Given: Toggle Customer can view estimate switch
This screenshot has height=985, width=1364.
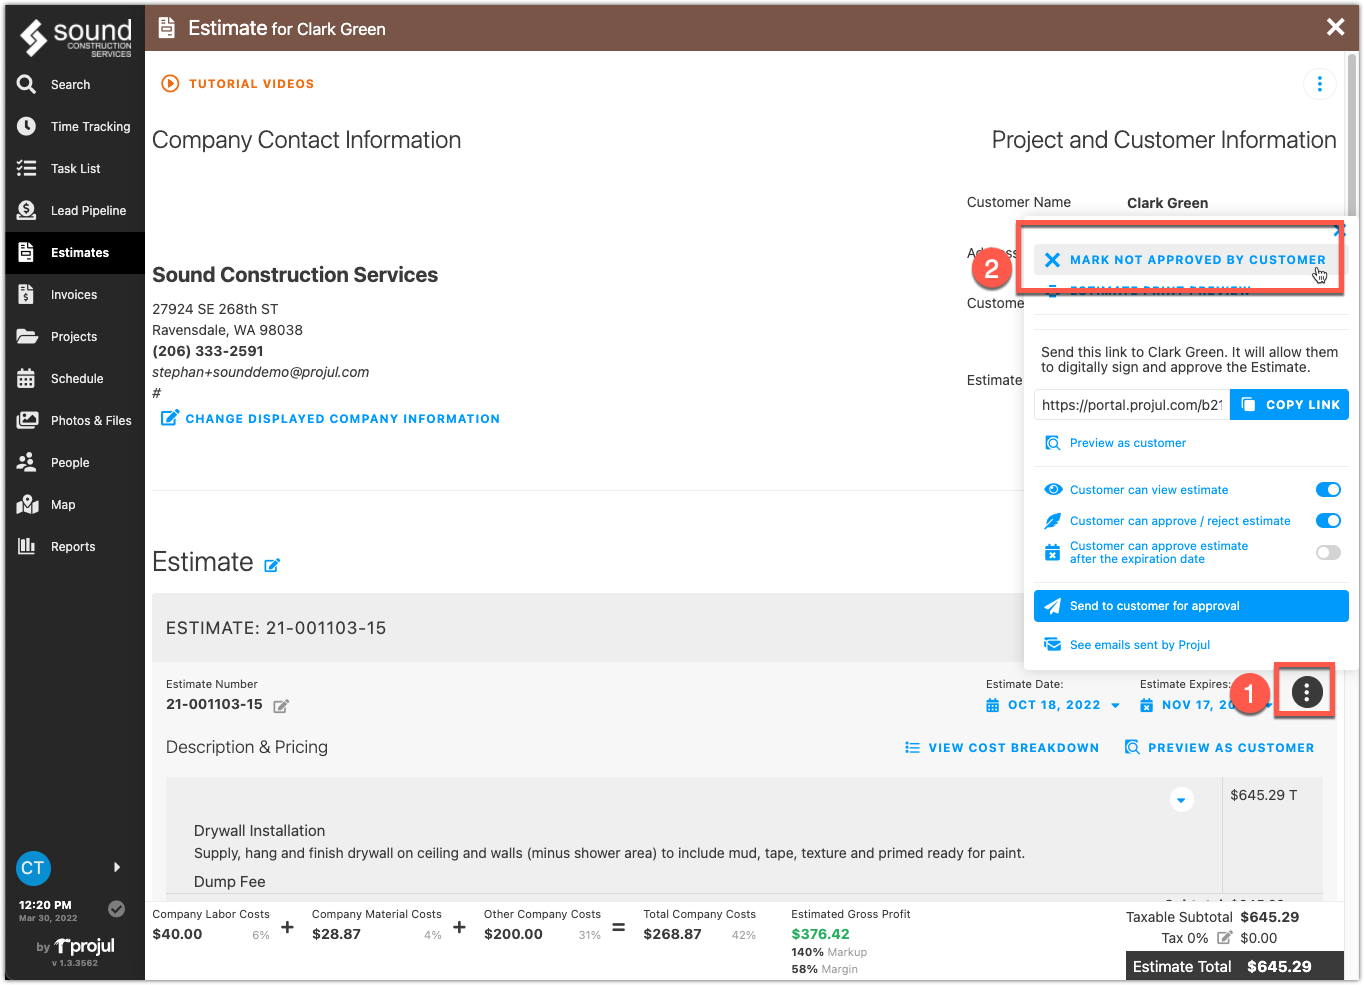Looking at the screenshot, I should coord(1328,490).
